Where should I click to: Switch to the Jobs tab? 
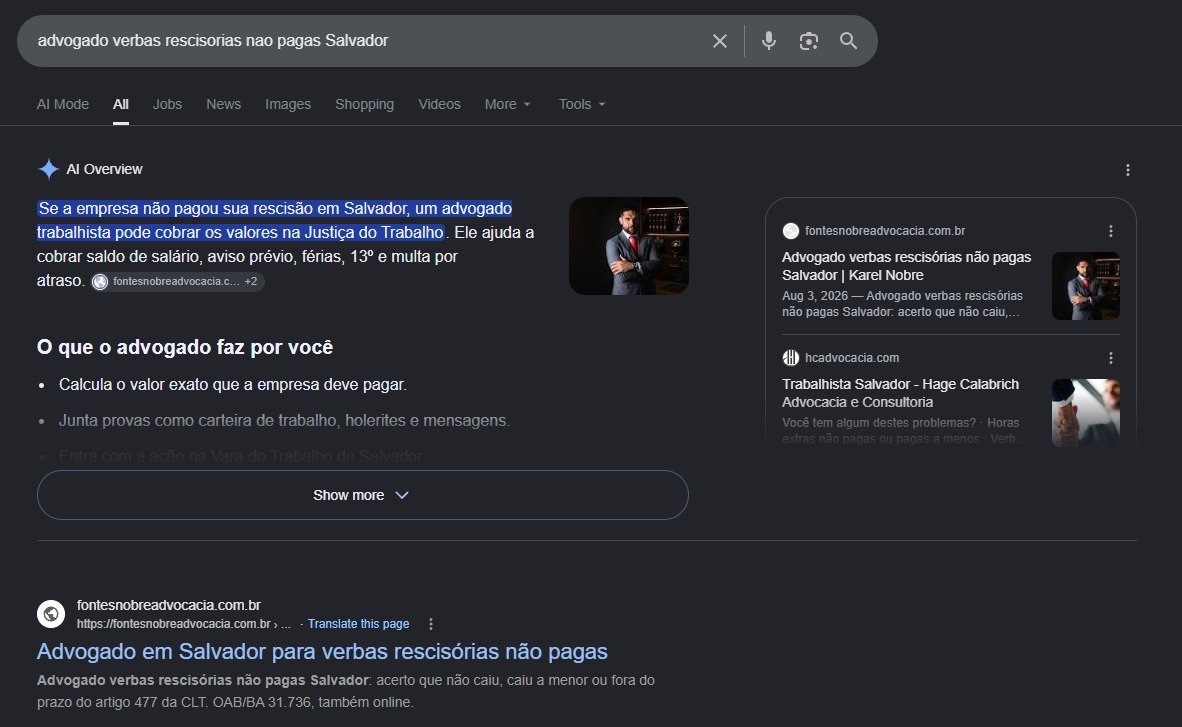pyautogui.click(x=167, y=104)
